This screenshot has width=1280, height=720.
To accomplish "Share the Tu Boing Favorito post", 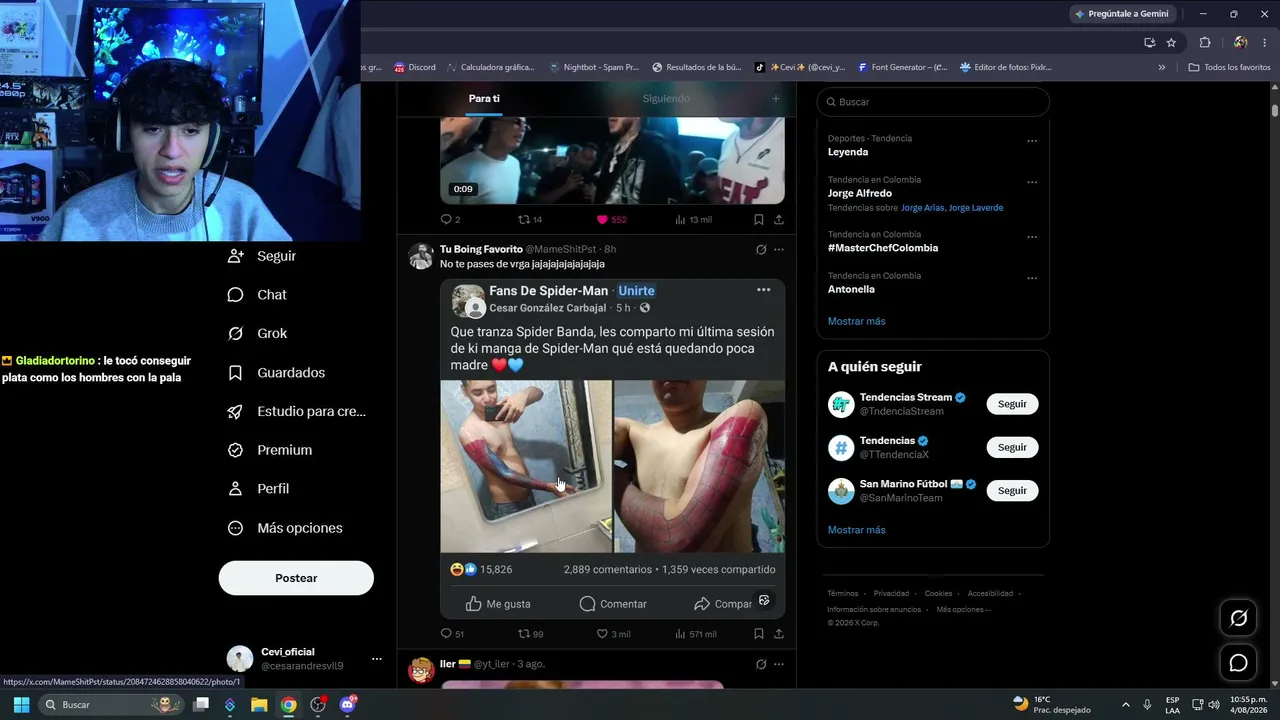I will 779,633.
